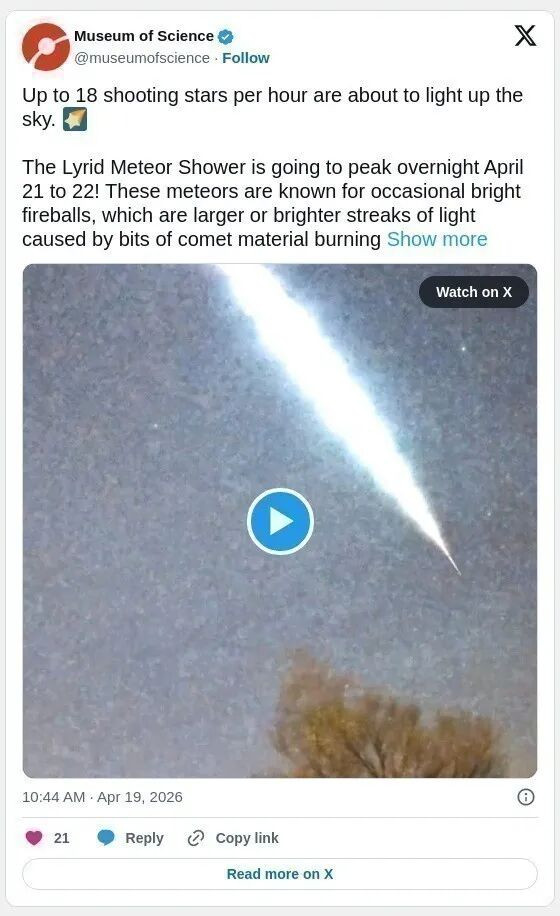Open the info icon beside the date

(x=526, y=797)
